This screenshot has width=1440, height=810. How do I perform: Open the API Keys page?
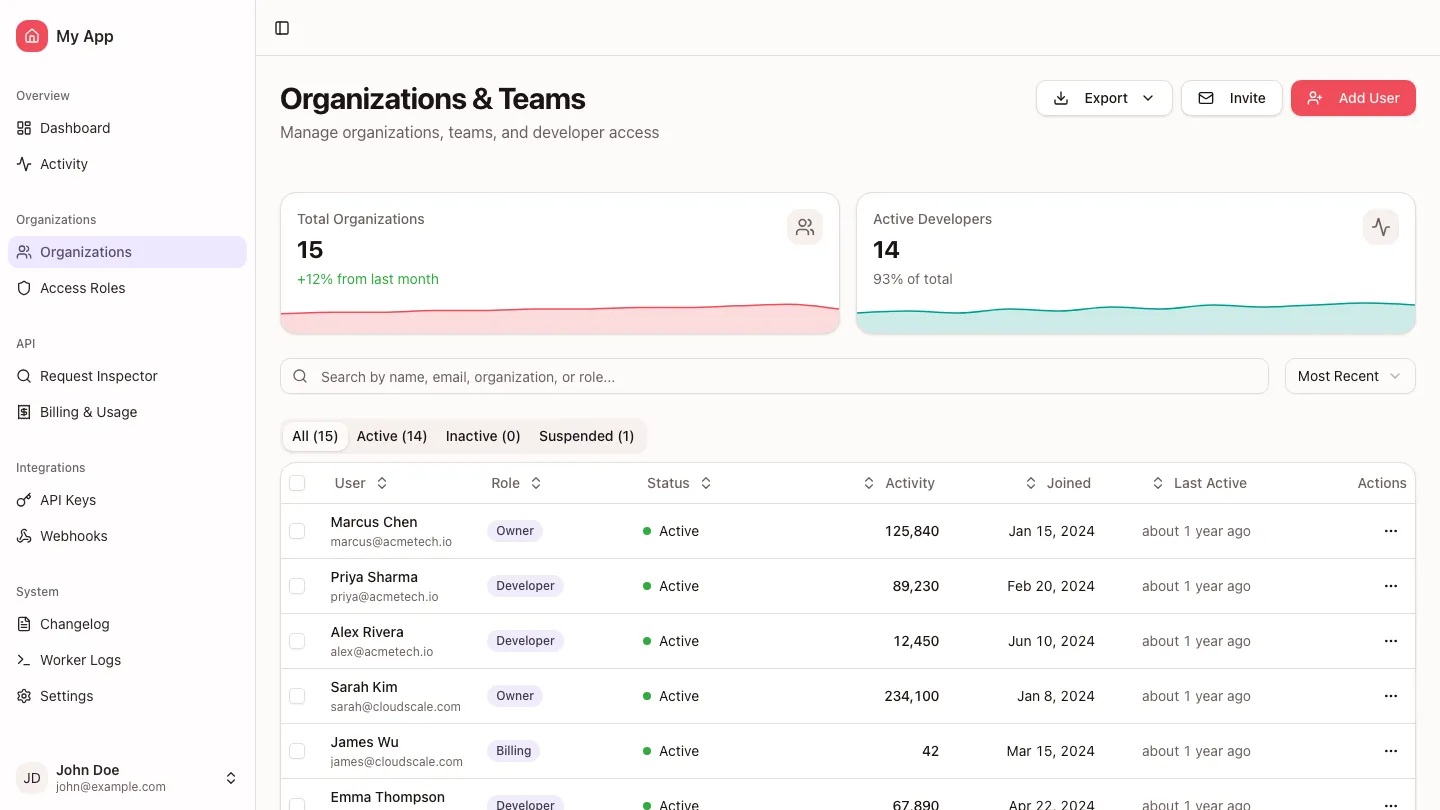(68, 500)
